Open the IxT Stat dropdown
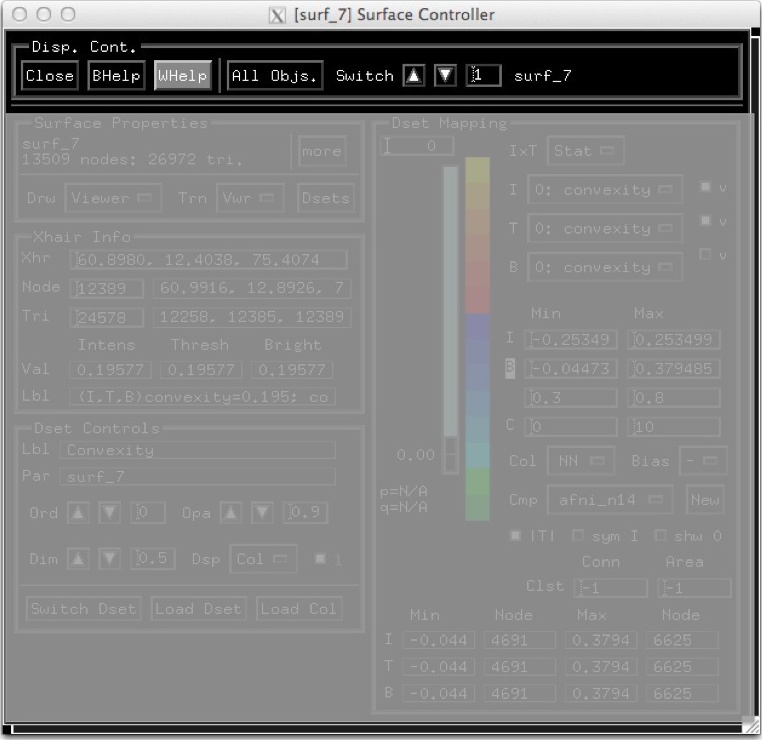The image size is (762, 740). pyautogui.click(x=585, y=151)
